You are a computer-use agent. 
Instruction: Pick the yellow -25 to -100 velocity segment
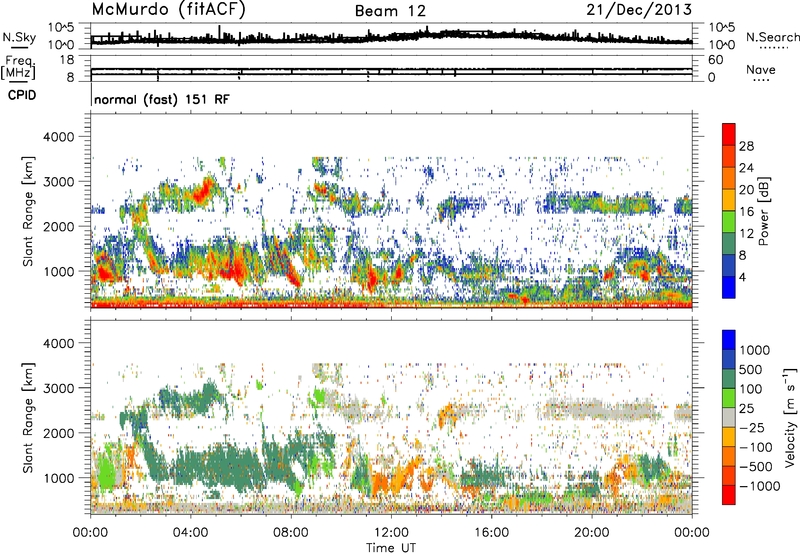729,437
